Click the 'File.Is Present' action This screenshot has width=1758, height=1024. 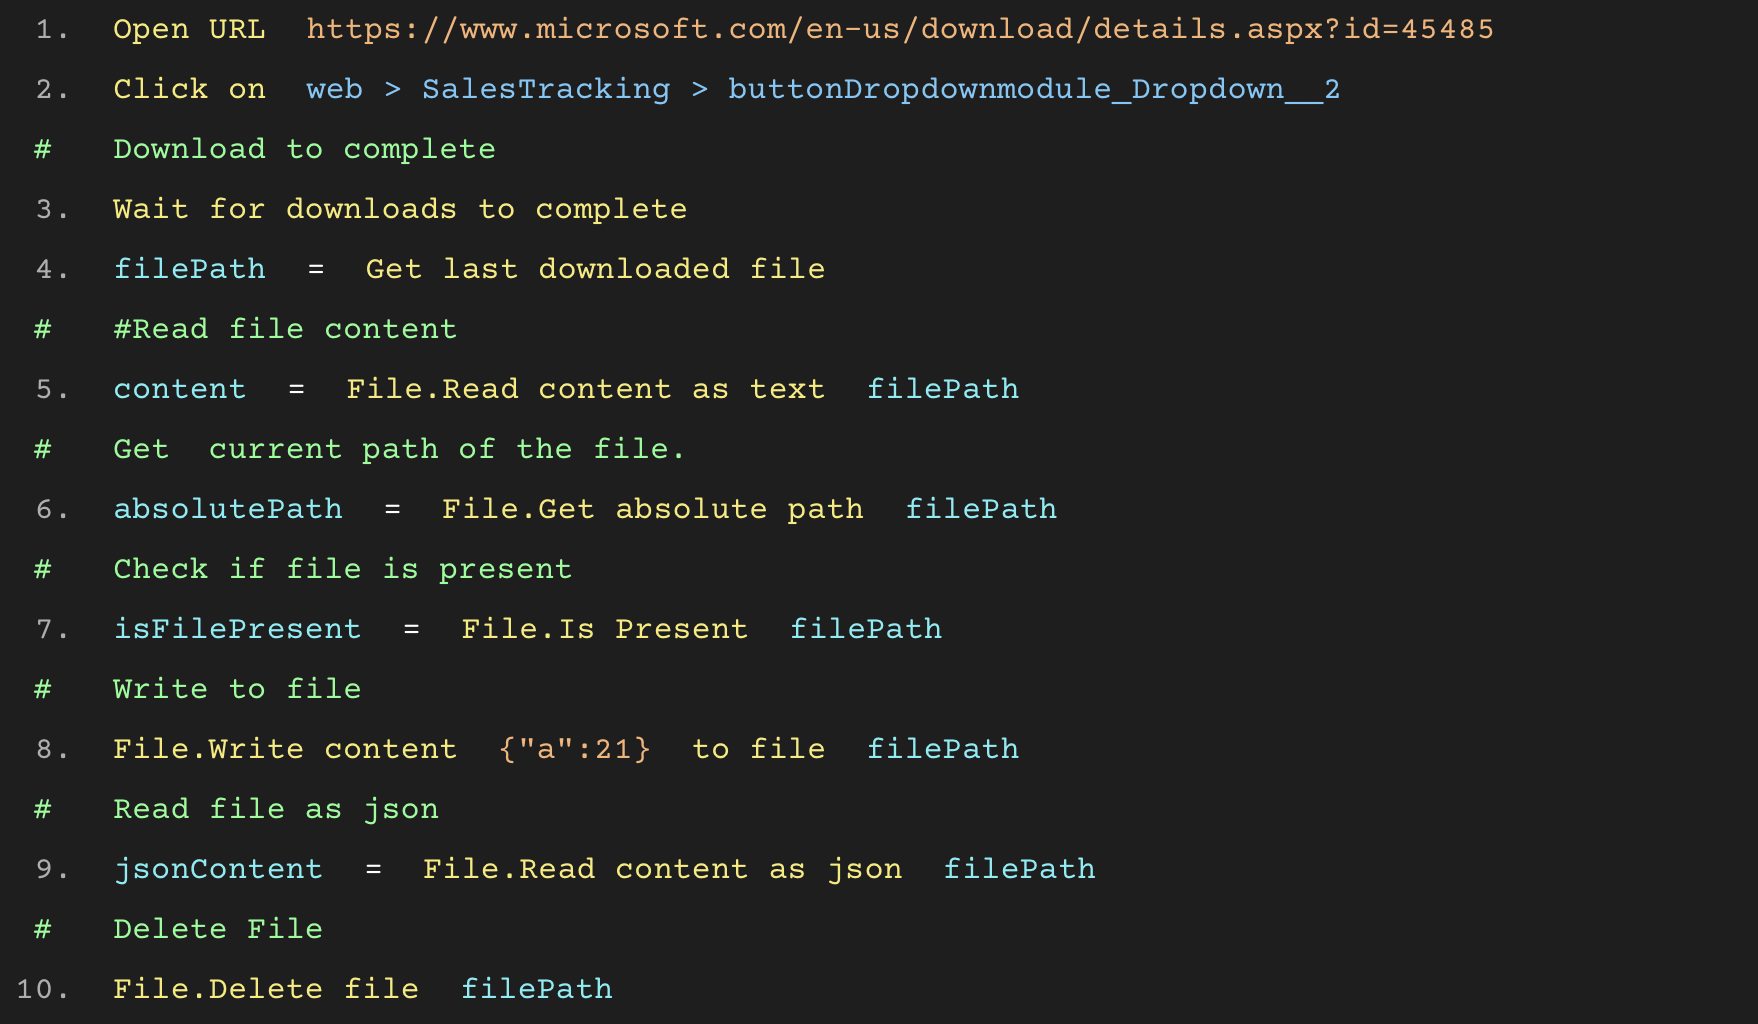604,629
